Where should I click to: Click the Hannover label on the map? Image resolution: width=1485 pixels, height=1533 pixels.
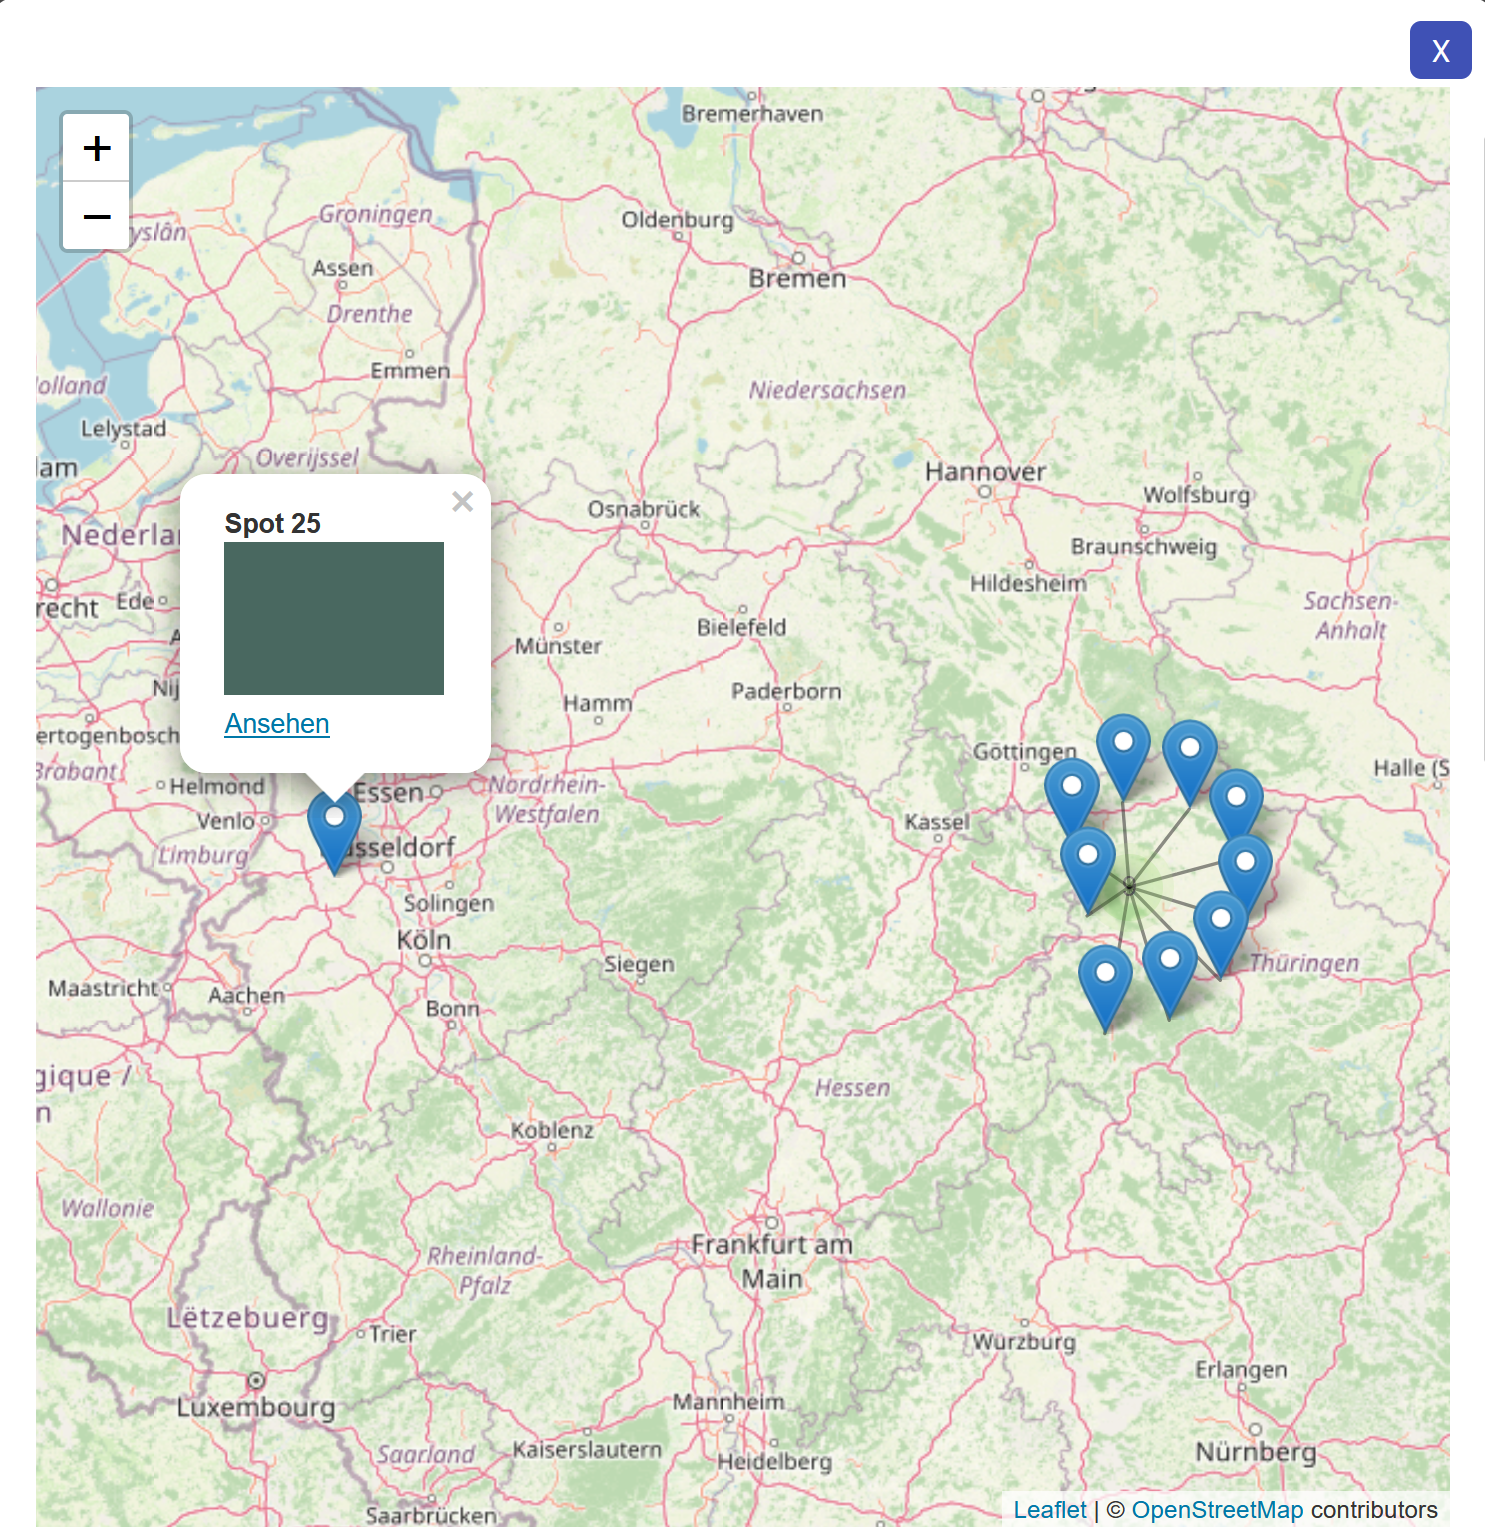pos(984,472)
